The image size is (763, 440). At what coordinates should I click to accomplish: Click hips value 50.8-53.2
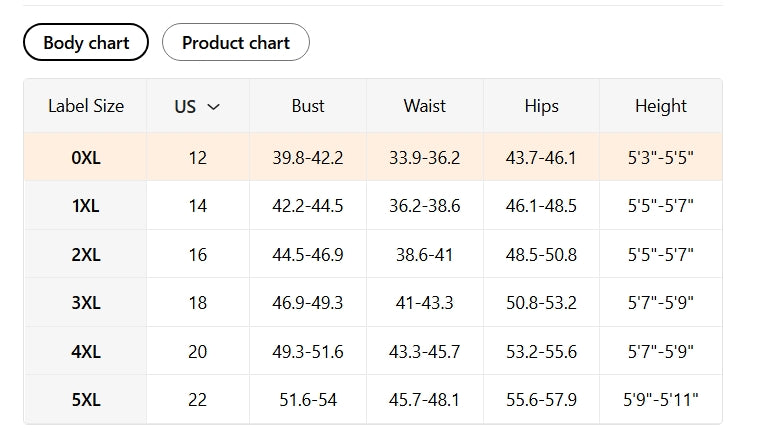[x=541, y=303]
